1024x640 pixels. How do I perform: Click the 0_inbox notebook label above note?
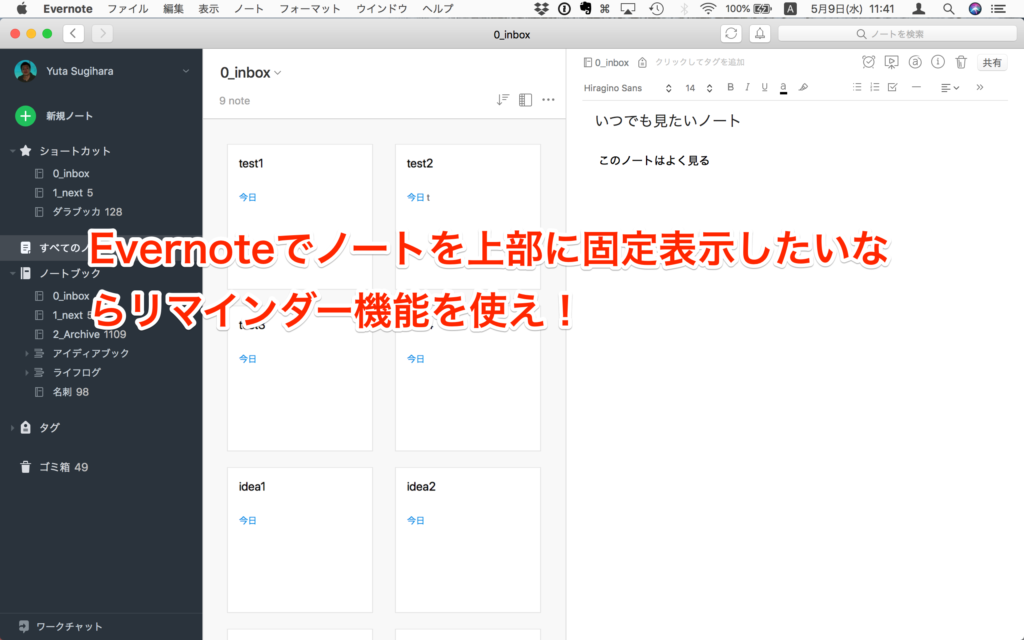(606, 63)
